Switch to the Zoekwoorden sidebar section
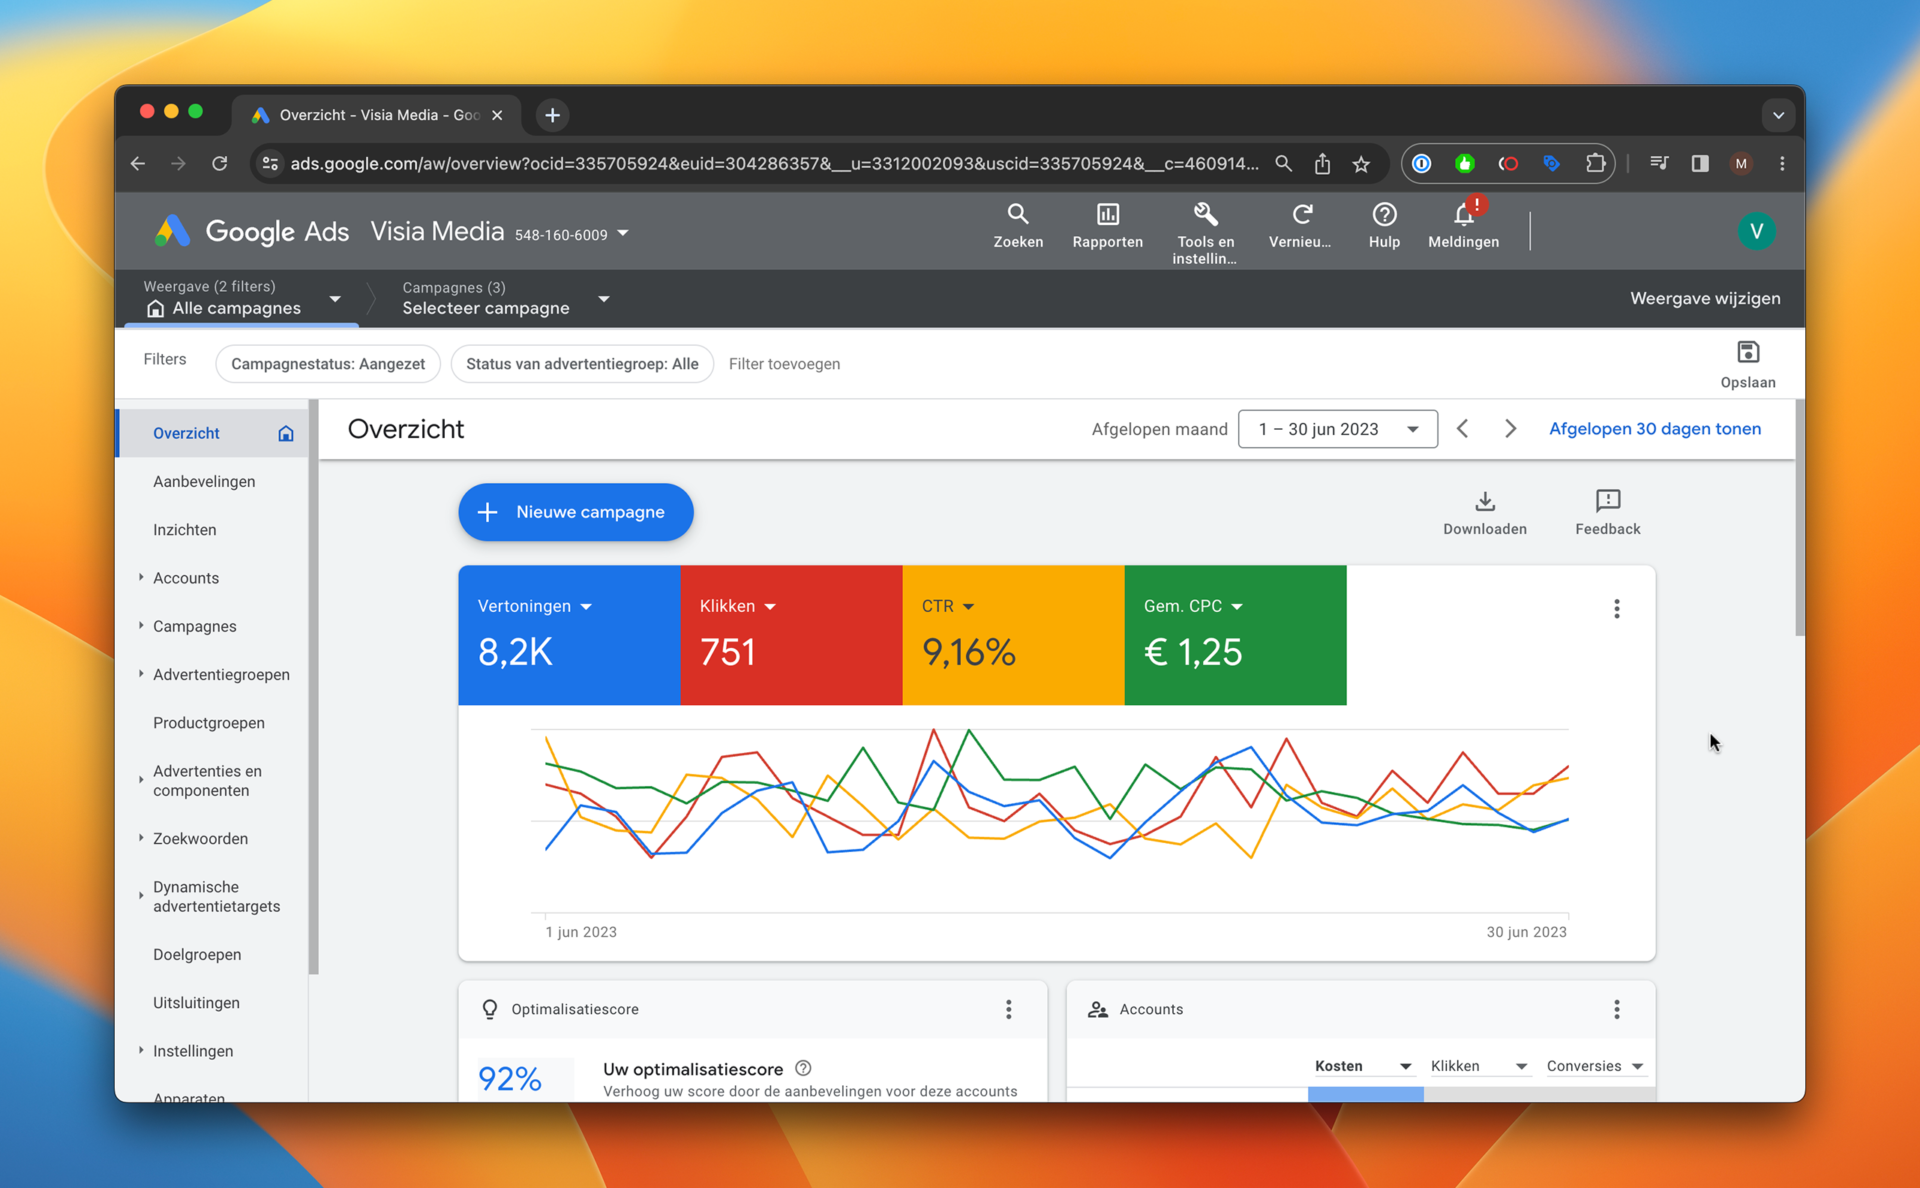Viewport: 1920px width, 1188px height. [x=200, y=838]
